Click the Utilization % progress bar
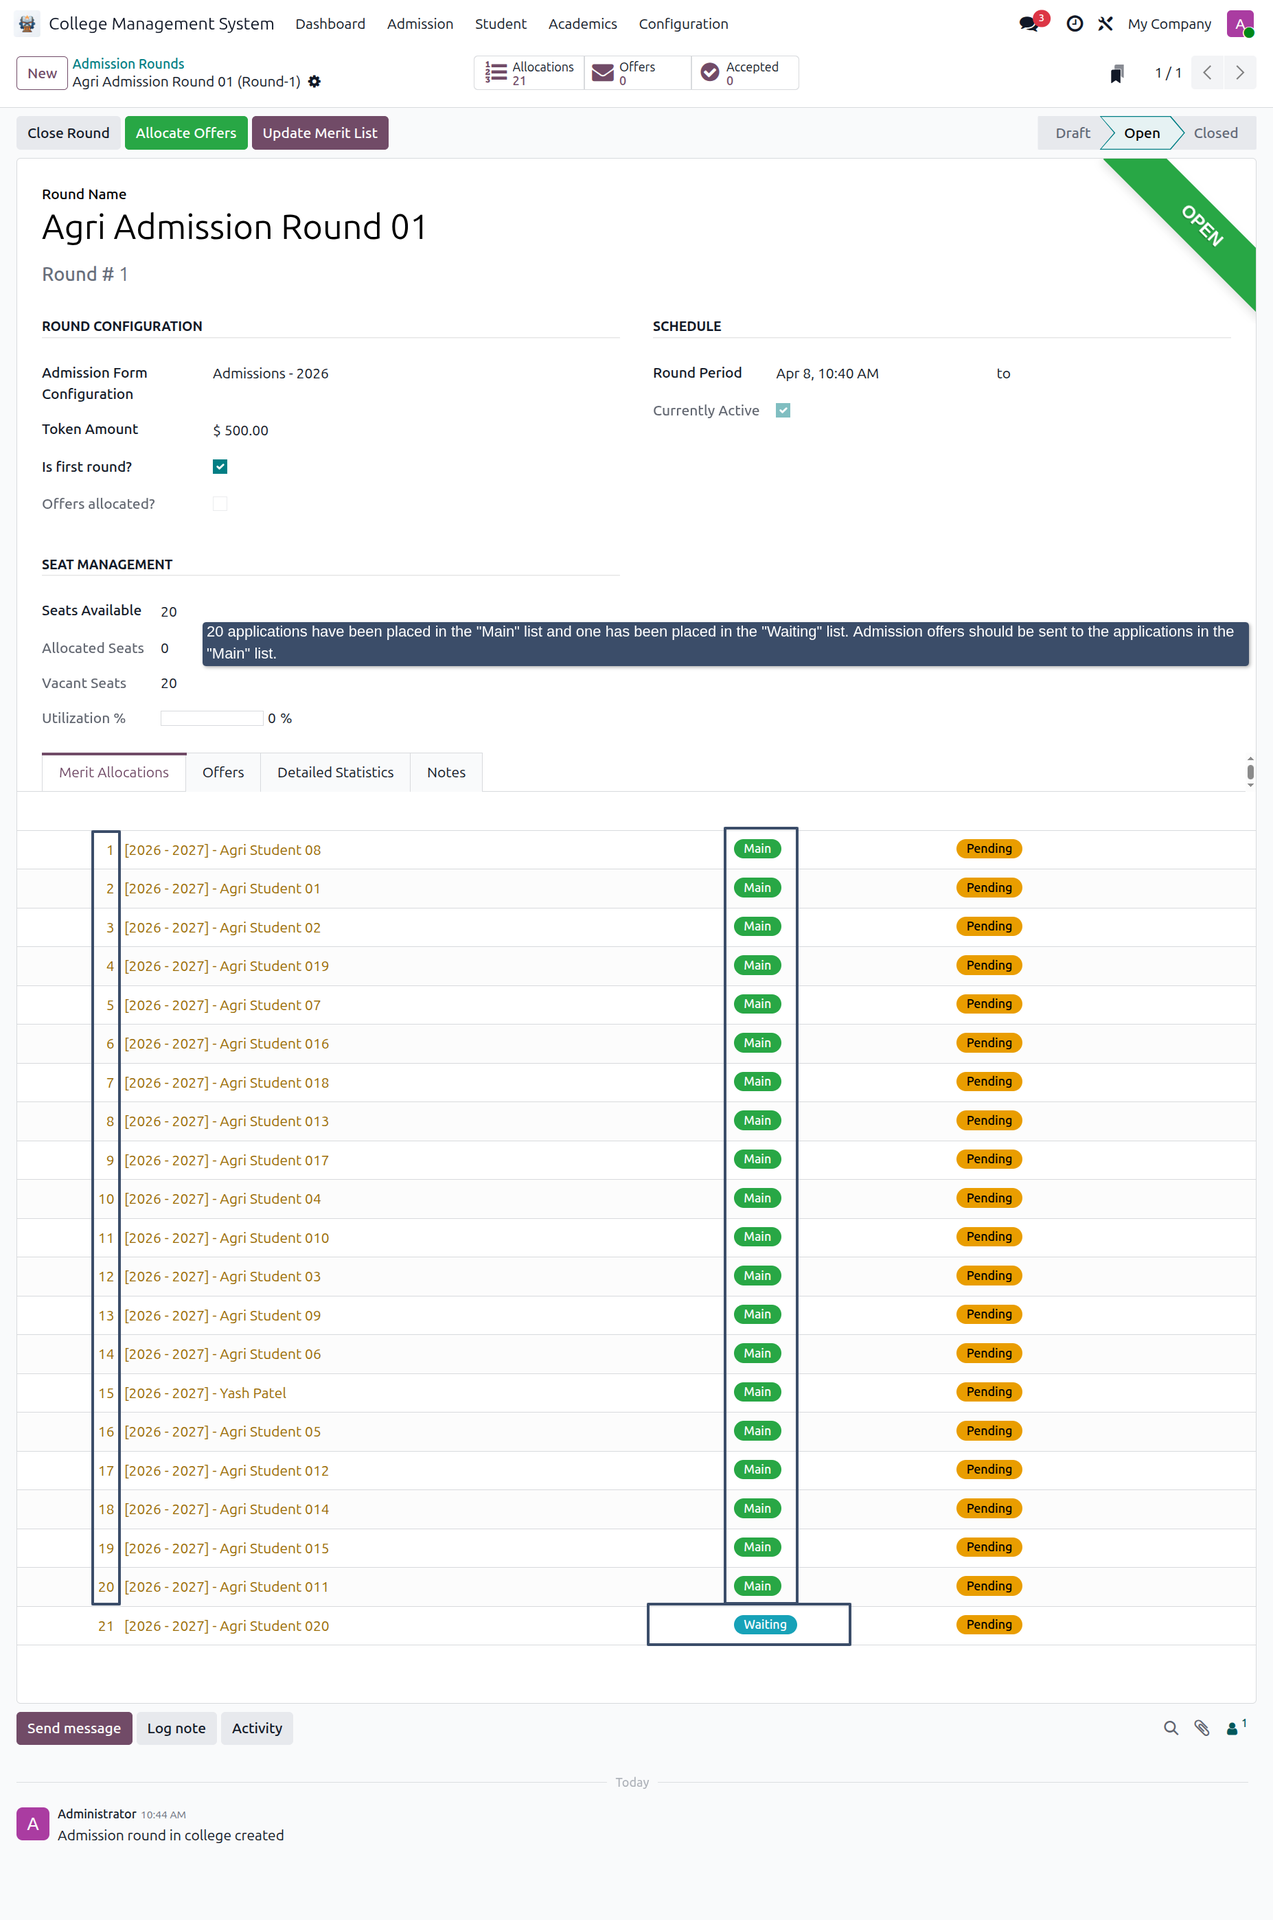 [212, 719]
